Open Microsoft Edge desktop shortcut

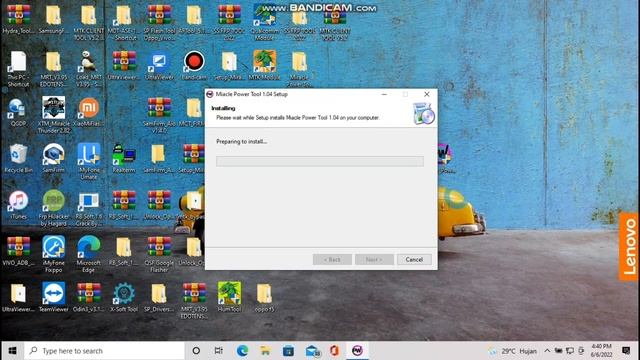89,254
